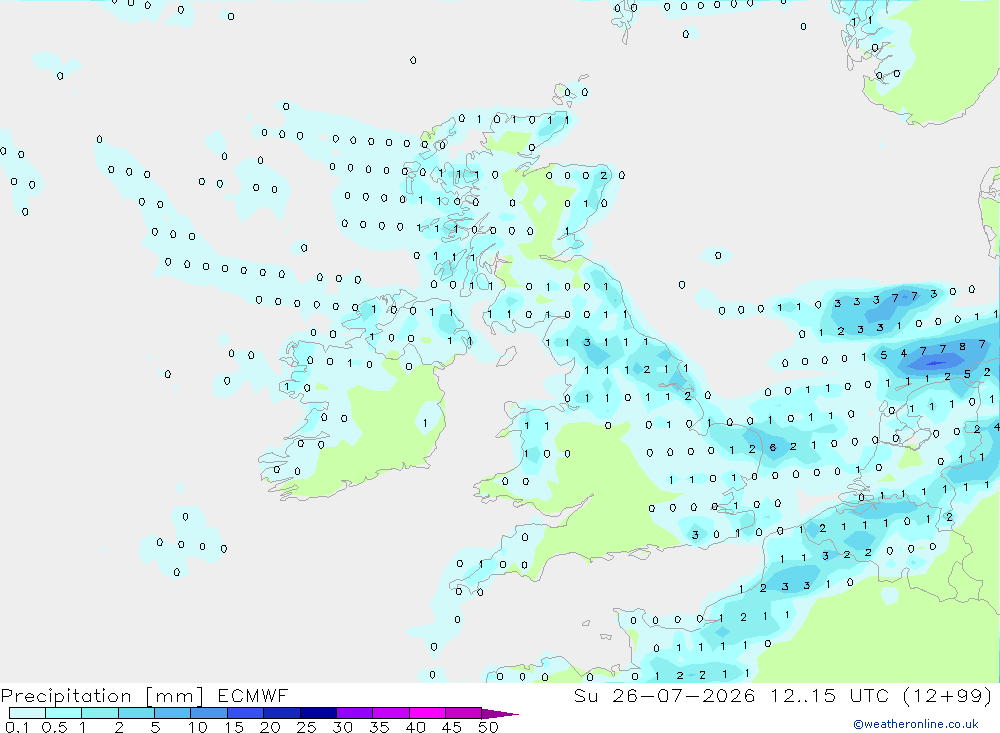This screenshot has height=733, width=1000.
Task: Click the "(12+99)" forecast offset text
Action: point(948,695)
